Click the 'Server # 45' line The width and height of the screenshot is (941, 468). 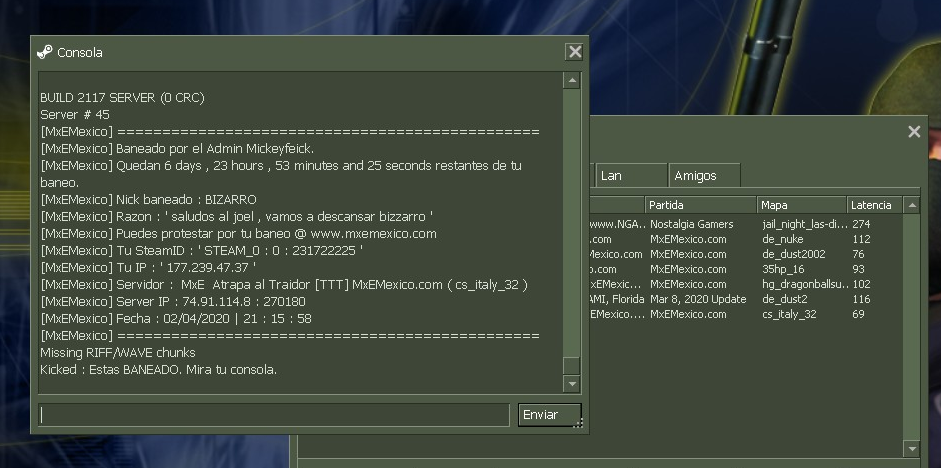pyautogui.click(x=75, y=115)
